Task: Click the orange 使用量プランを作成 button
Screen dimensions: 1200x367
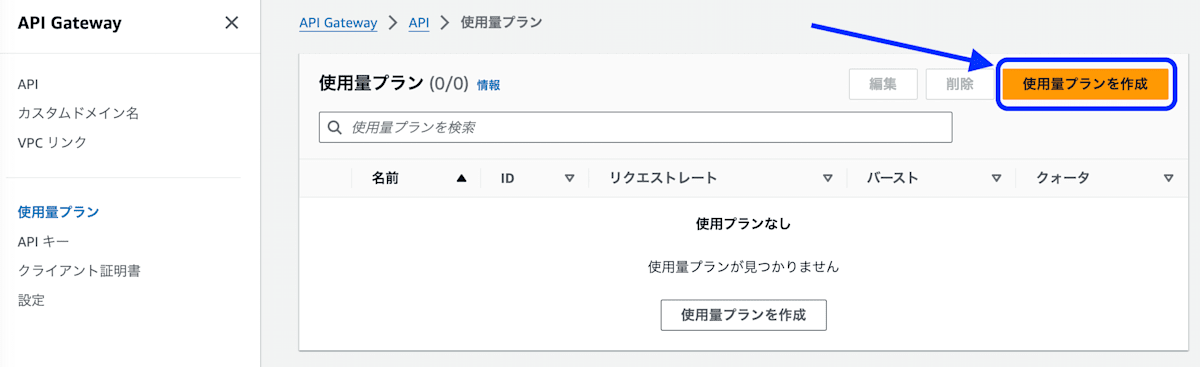Action: (x=1085, y=84)
